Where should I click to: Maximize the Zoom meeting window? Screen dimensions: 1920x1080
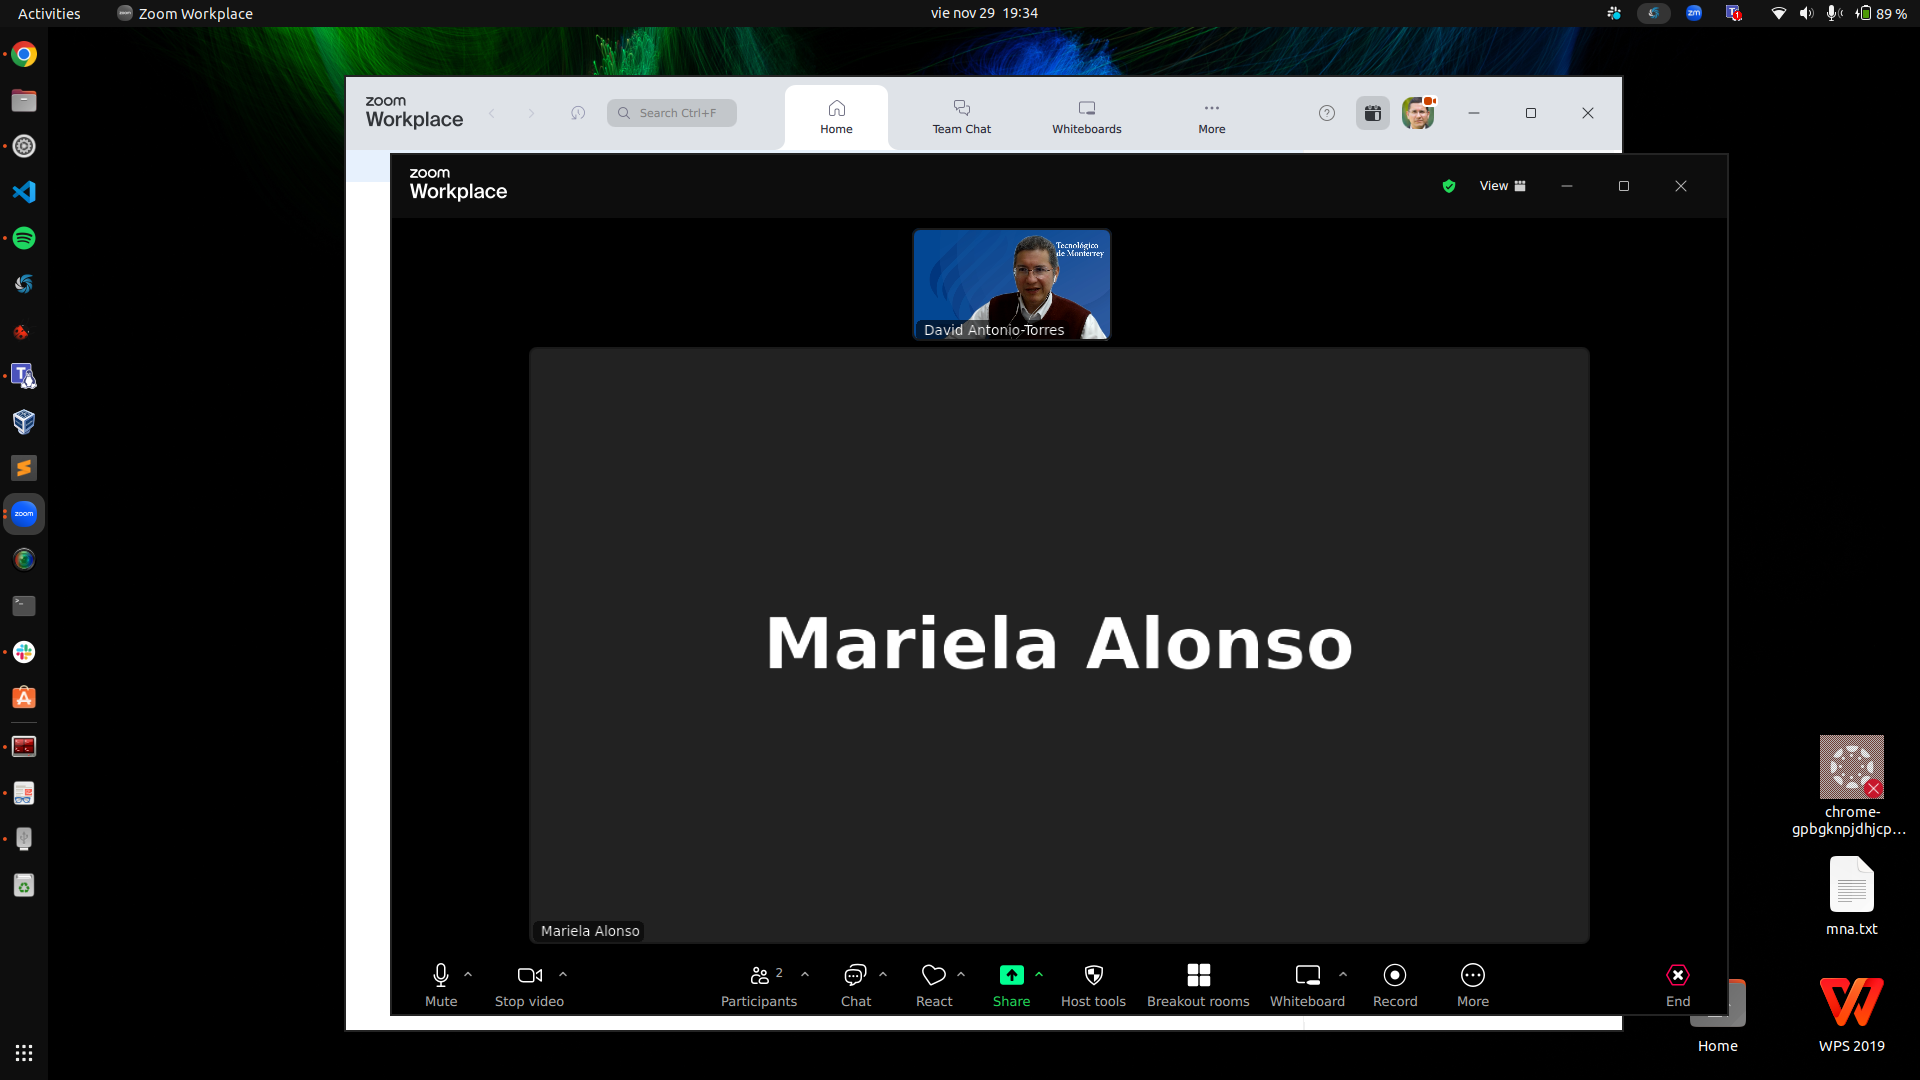tap(1624, 186)
